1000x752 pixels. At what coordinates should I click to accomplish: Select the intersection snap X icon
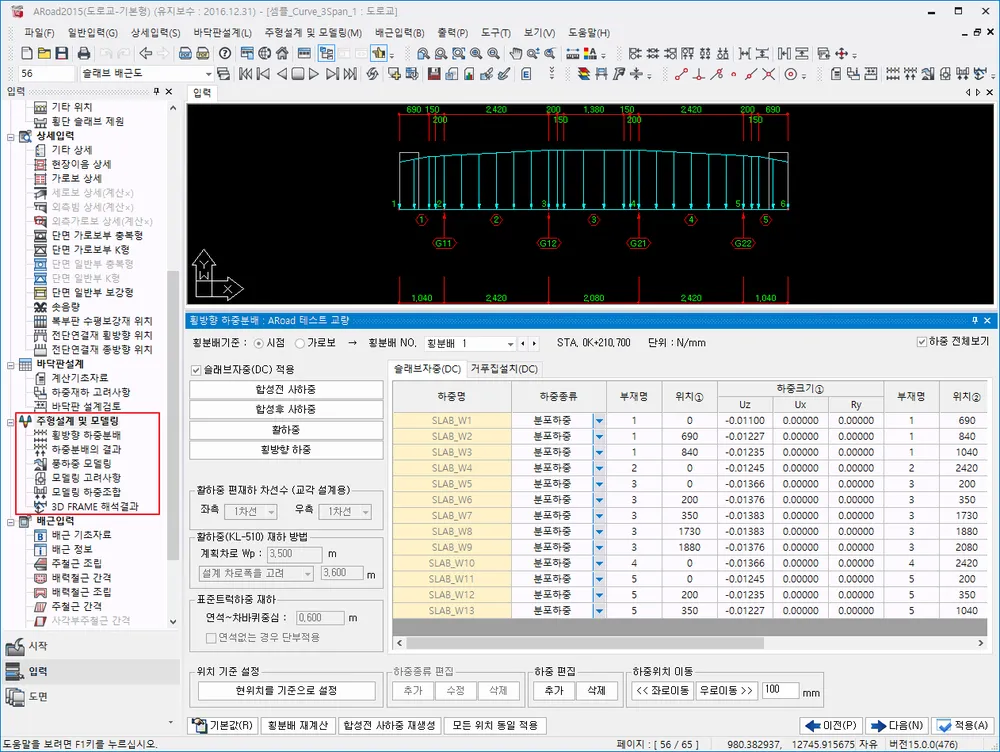tap(768, 74)
